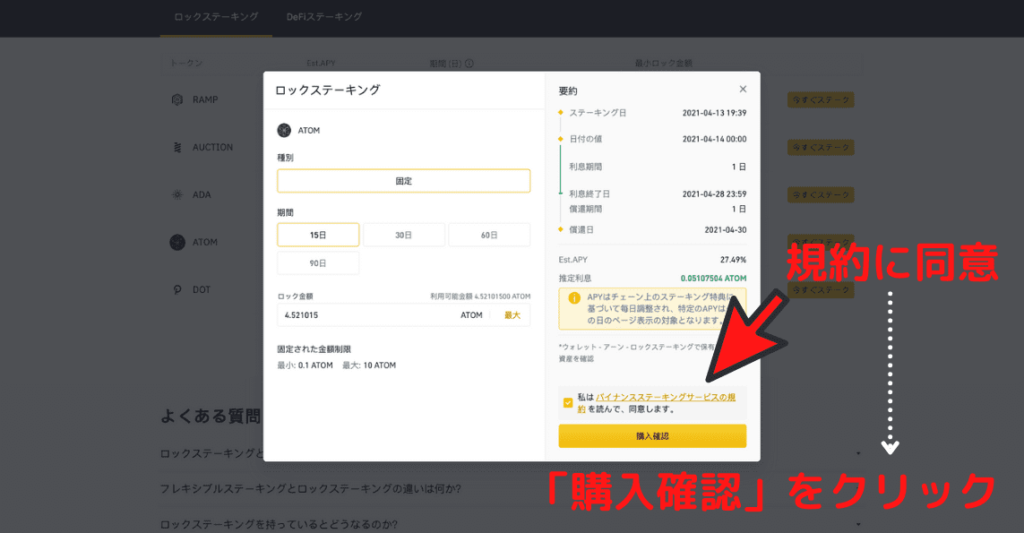
Task: Click the DOT token icon in background list
Action: [177, 290]
